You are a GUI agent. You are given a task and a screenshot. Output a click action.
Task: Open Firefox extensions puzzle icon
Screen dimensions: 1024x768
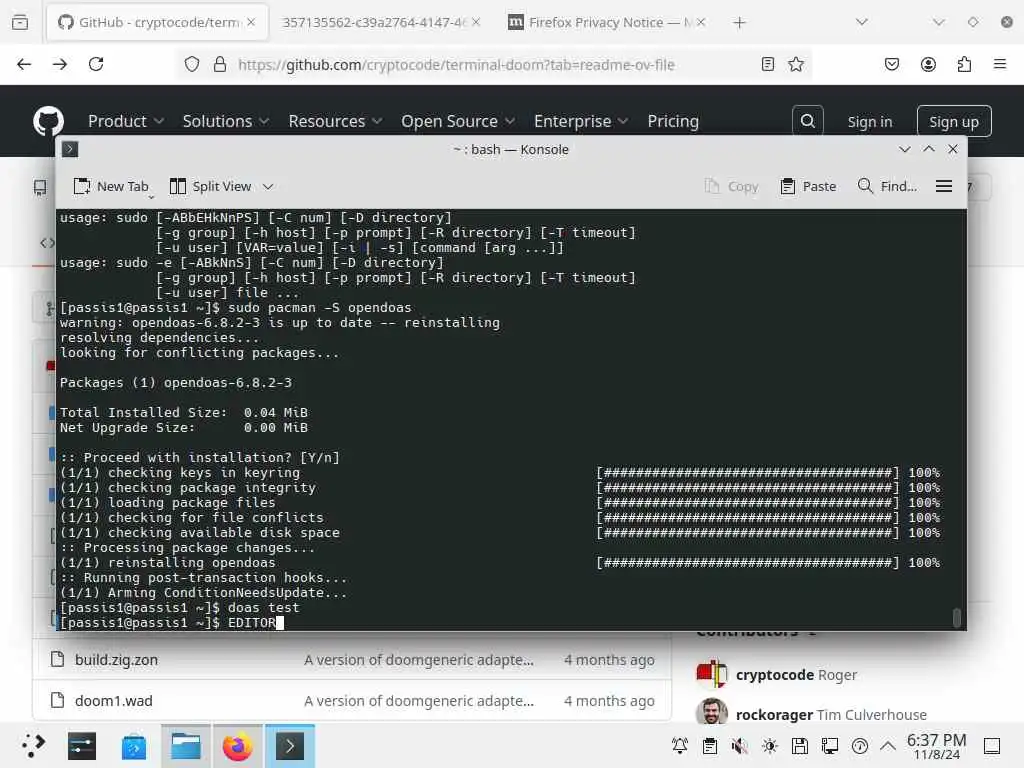pos(964,64)
